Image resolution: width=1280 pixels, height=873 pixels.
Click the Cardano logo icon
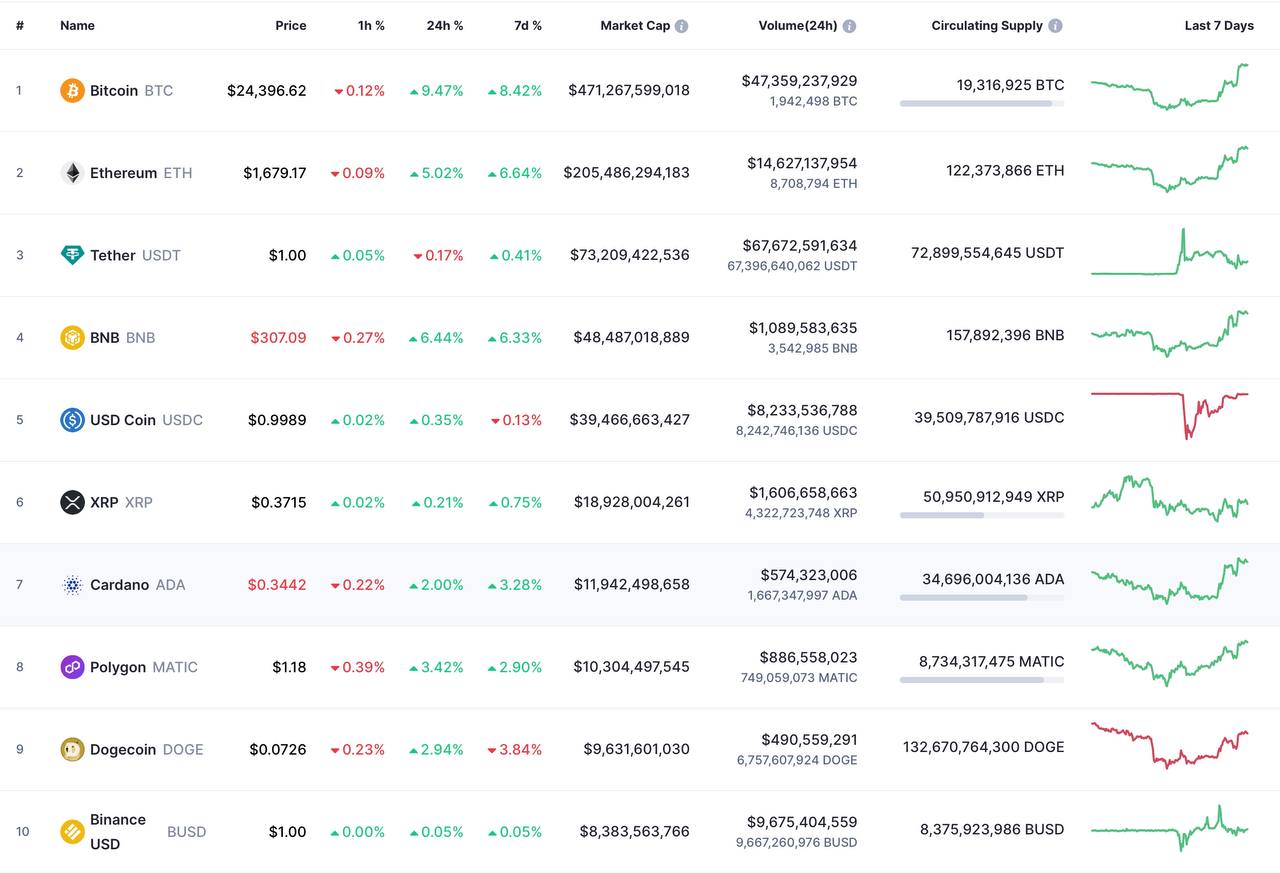72,585
